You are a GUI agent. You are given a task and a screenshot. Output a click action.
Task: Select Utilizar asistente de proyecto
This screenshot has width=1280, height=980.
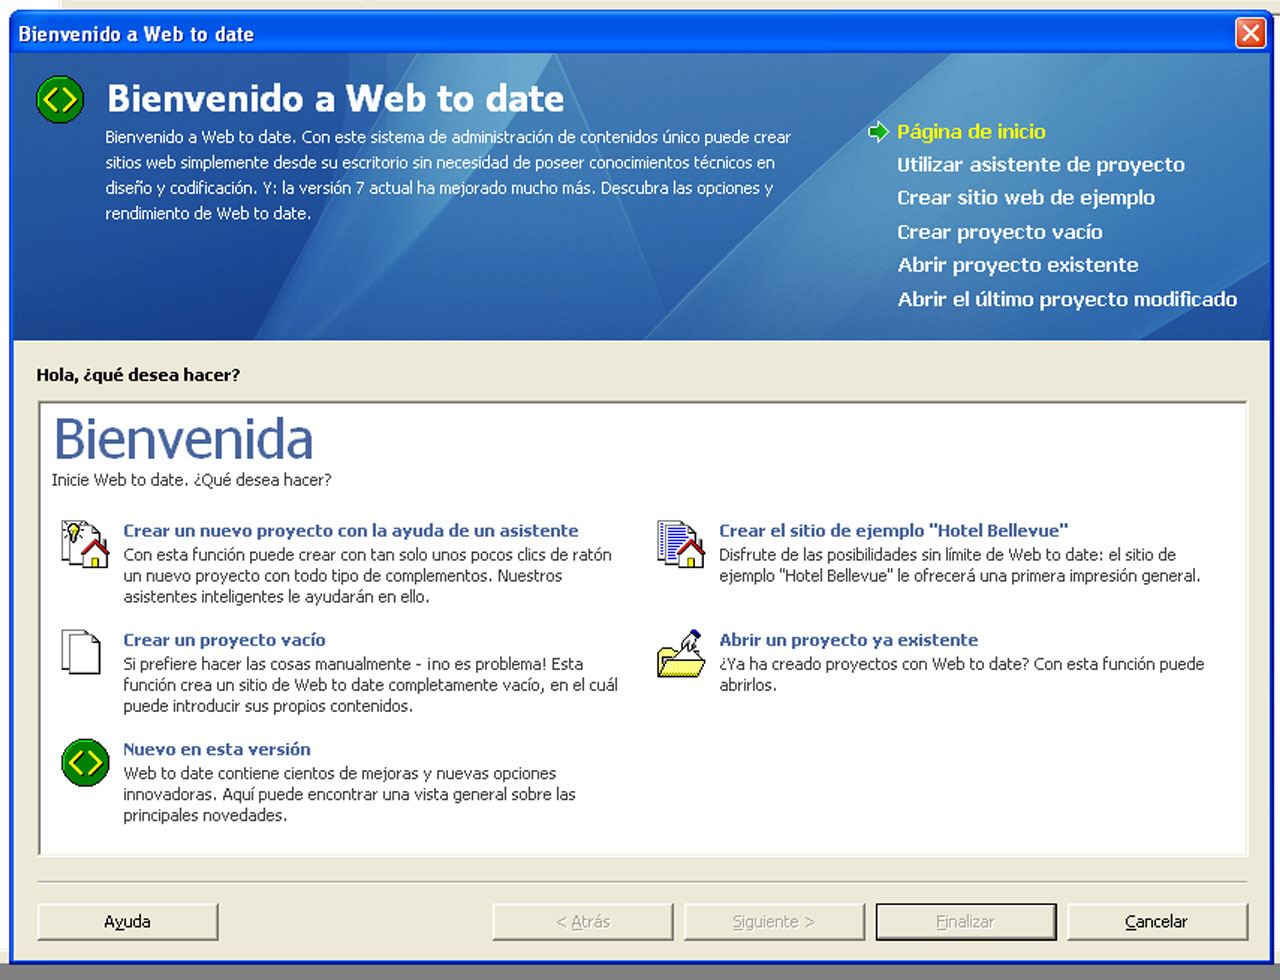coord(1040,165)
